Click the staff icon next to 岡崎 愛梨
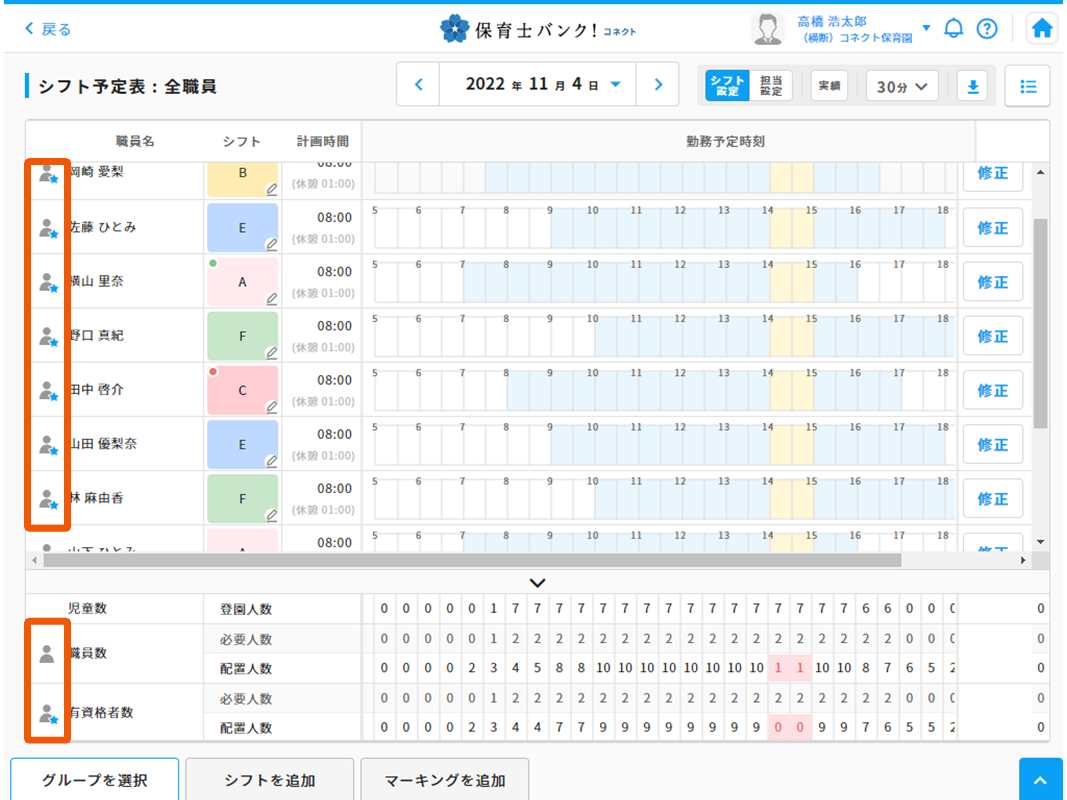The image size is (1067, 800). coord(47,173)
